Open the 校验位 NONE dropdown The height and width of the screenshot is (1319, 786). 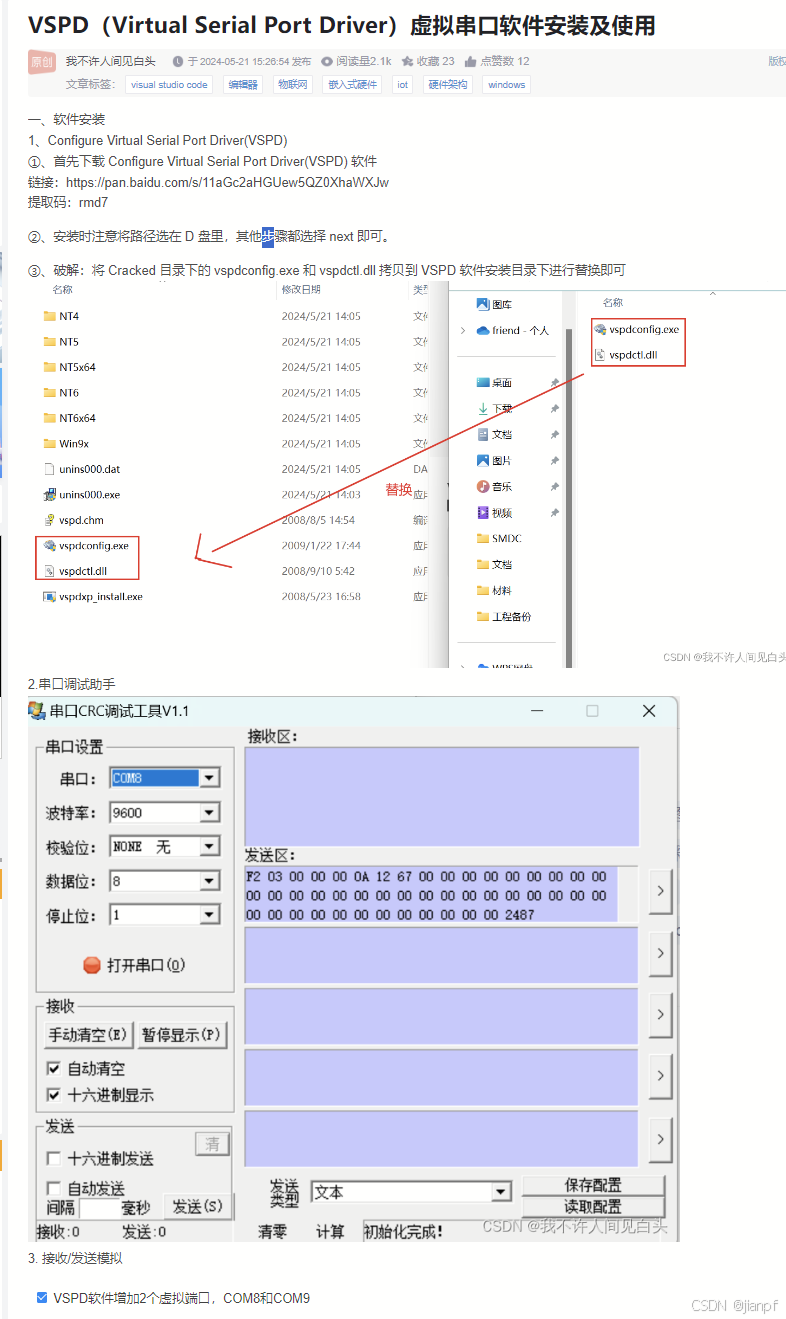[209, 846]
